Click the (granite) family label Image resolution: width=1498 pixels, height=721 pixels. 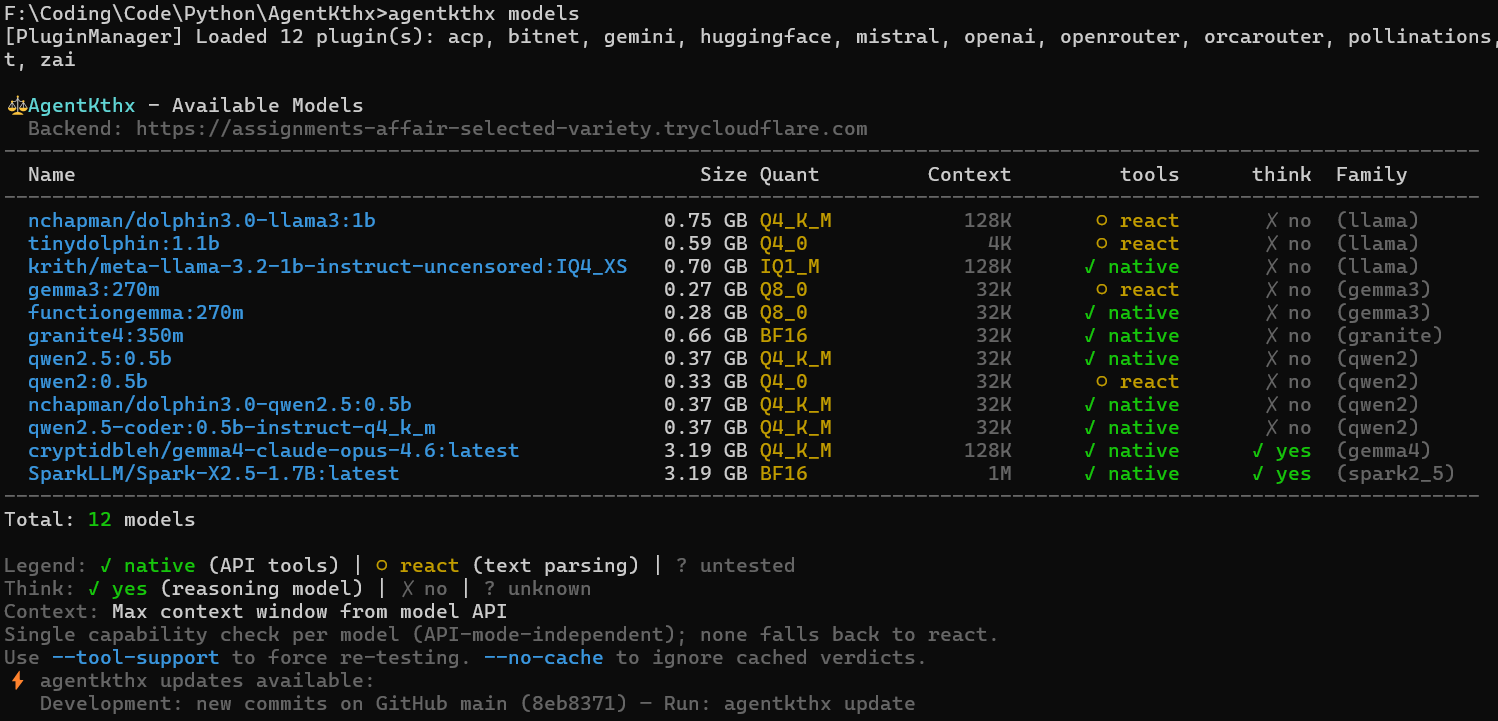tap(1390, 335)
